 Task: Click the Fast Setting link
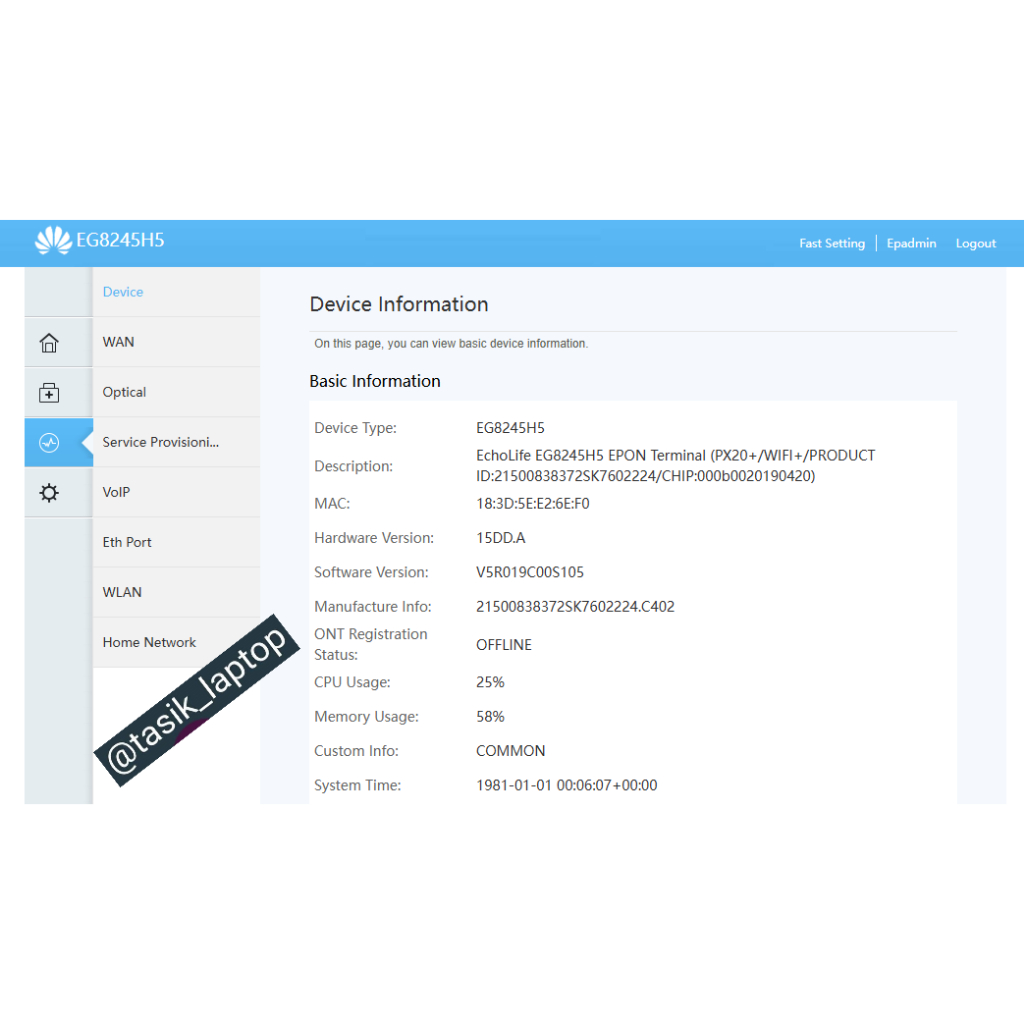(831, 244)
